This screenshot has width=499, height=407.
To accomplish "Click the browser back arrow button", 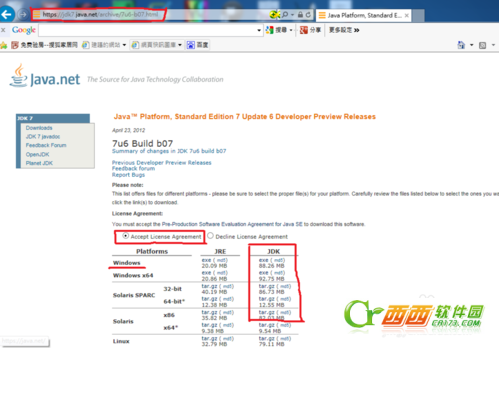I will tap(7, 14).
